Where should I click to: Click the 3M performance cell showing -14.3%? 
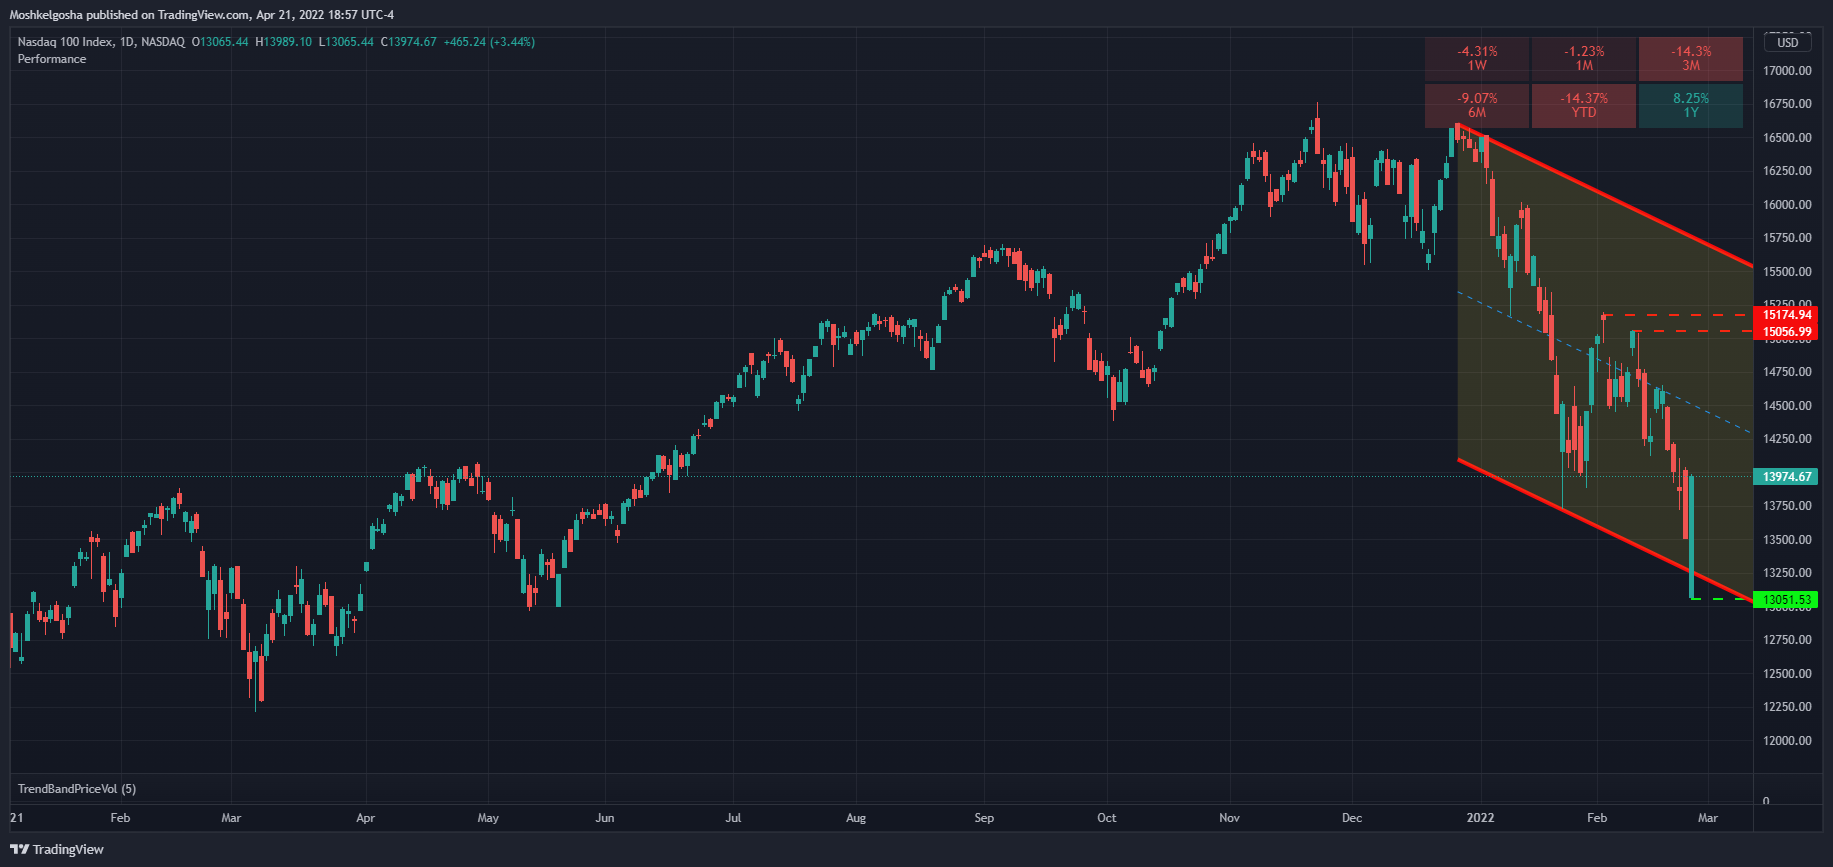[x=1691, y=58]
